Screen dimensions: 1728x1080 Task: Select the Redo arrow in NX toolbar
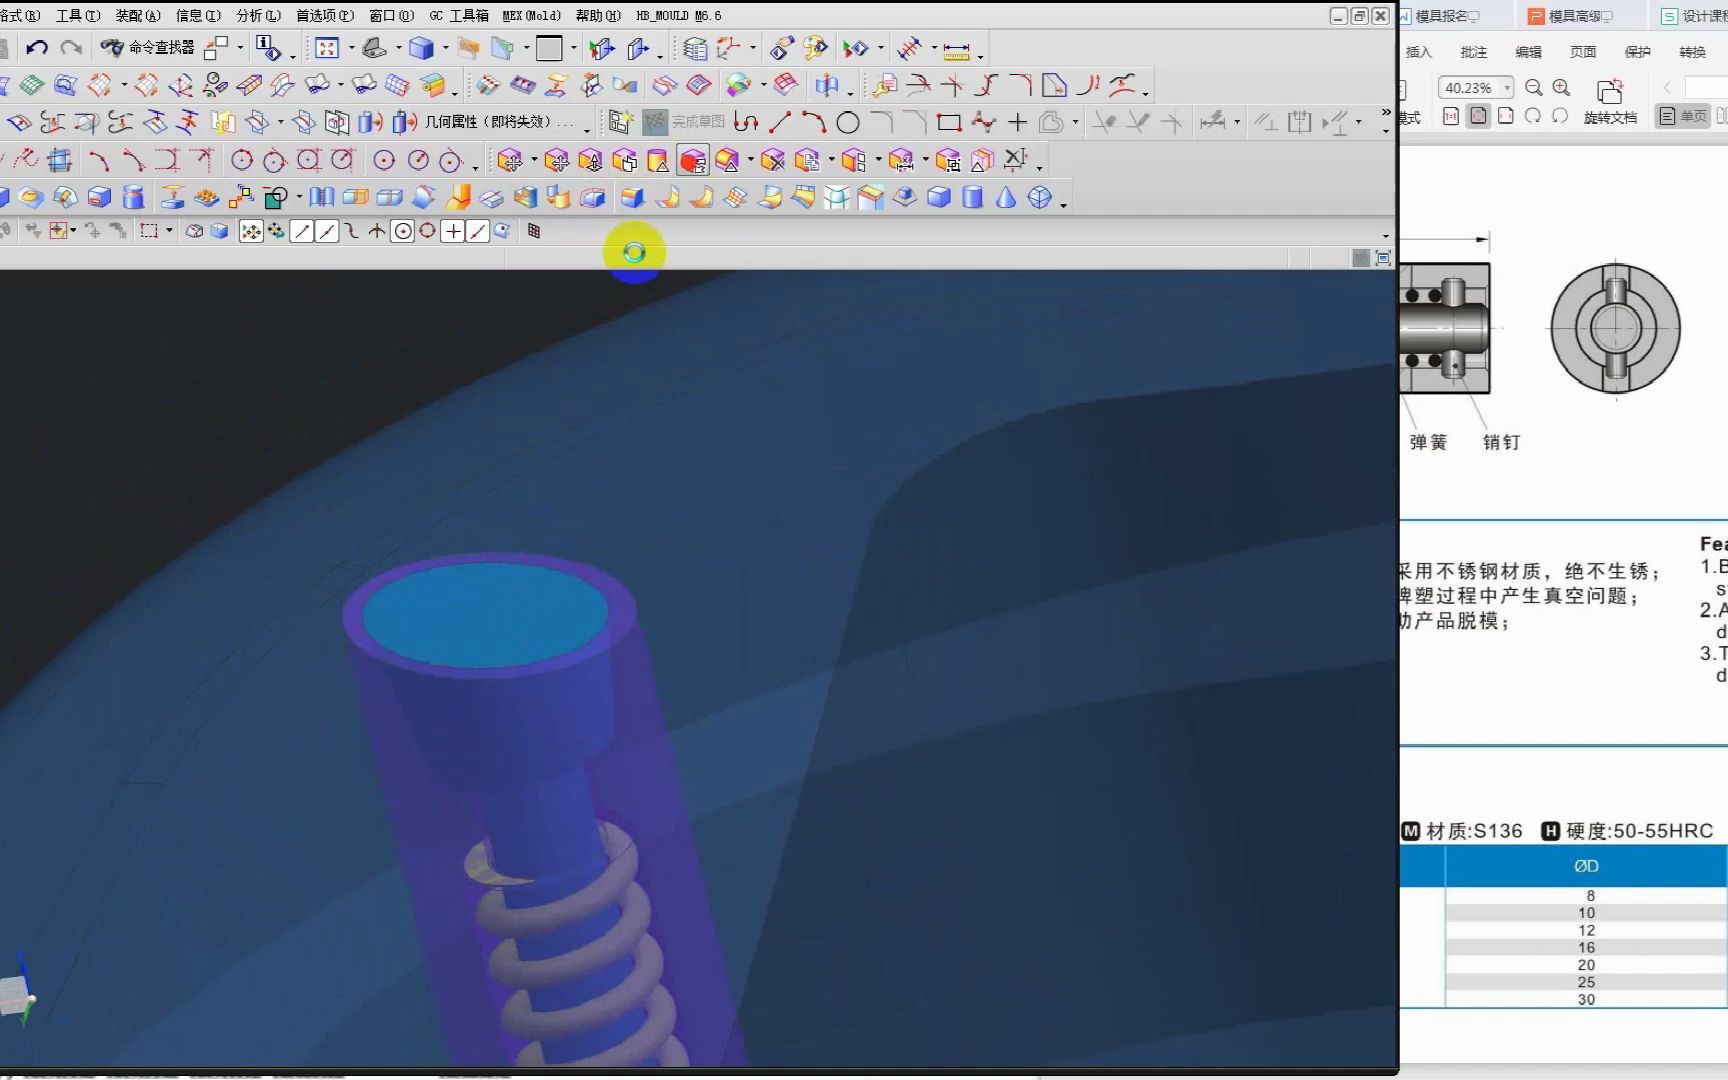(70, 47)
